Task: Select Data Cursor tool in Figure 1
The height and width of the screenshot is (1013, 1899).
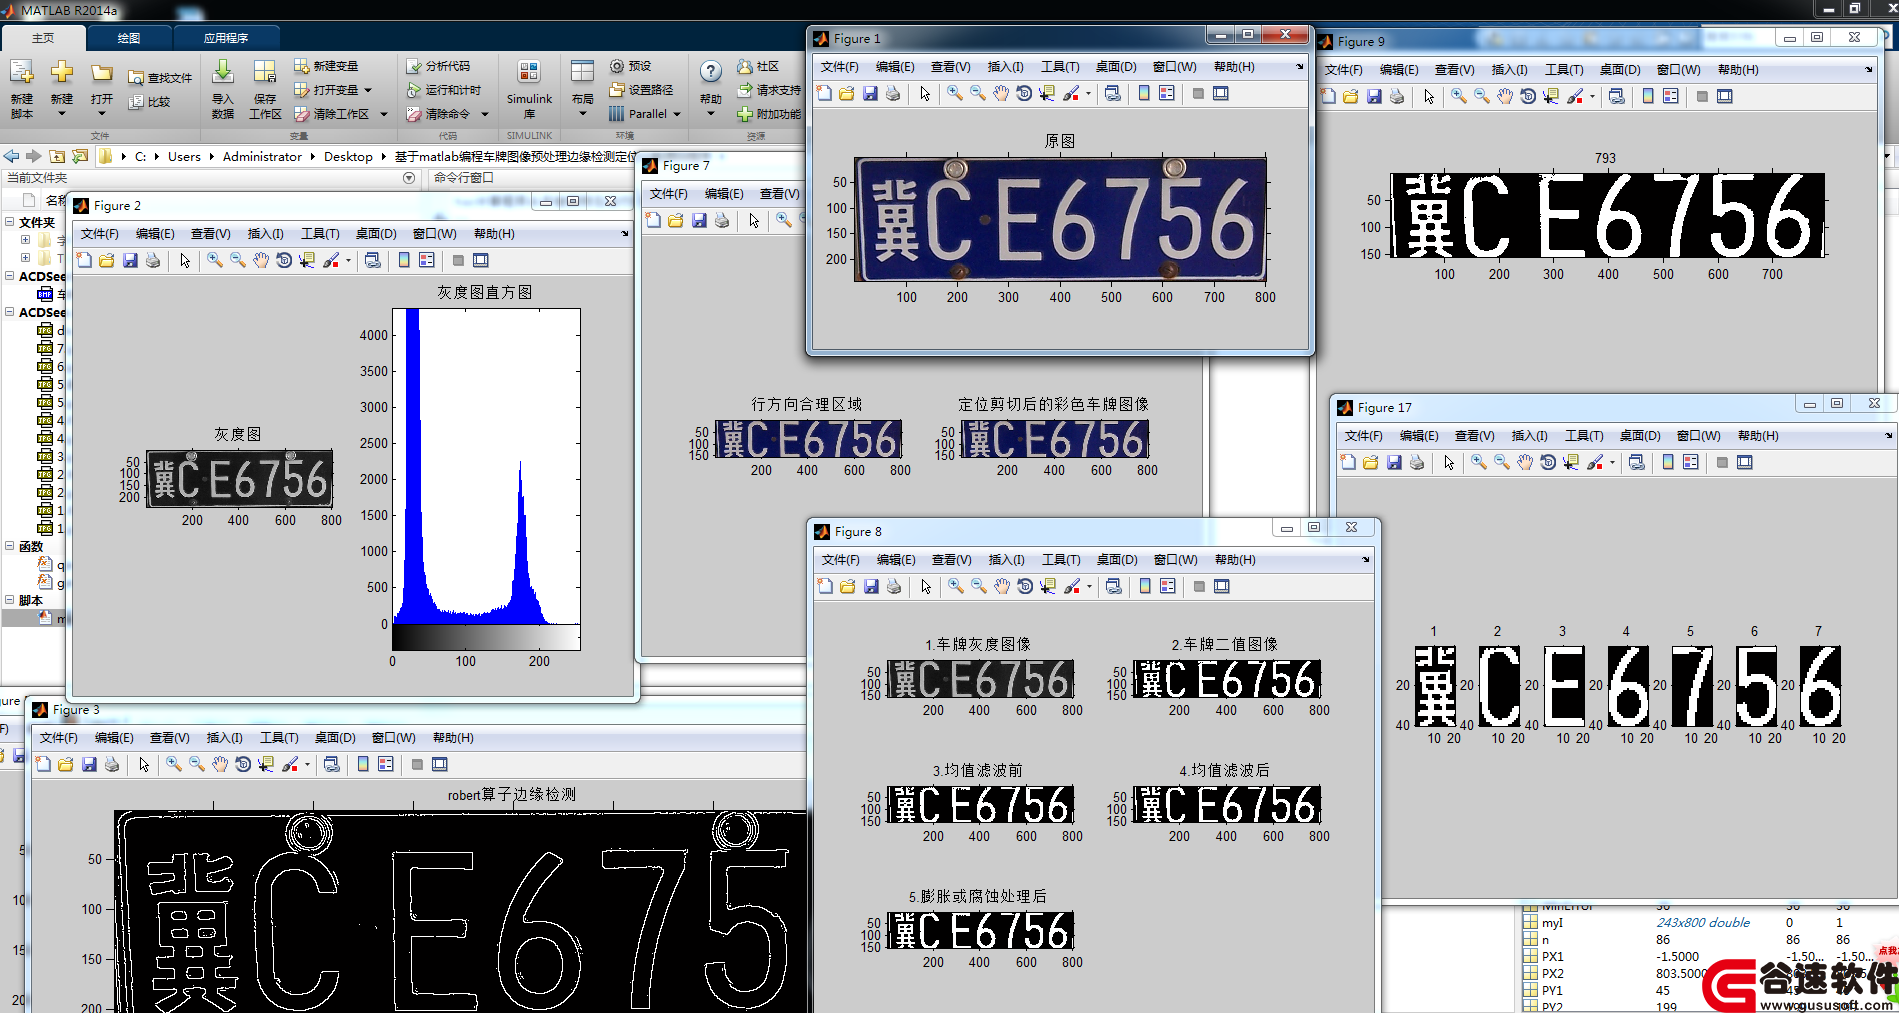Action: point(1047,93)
